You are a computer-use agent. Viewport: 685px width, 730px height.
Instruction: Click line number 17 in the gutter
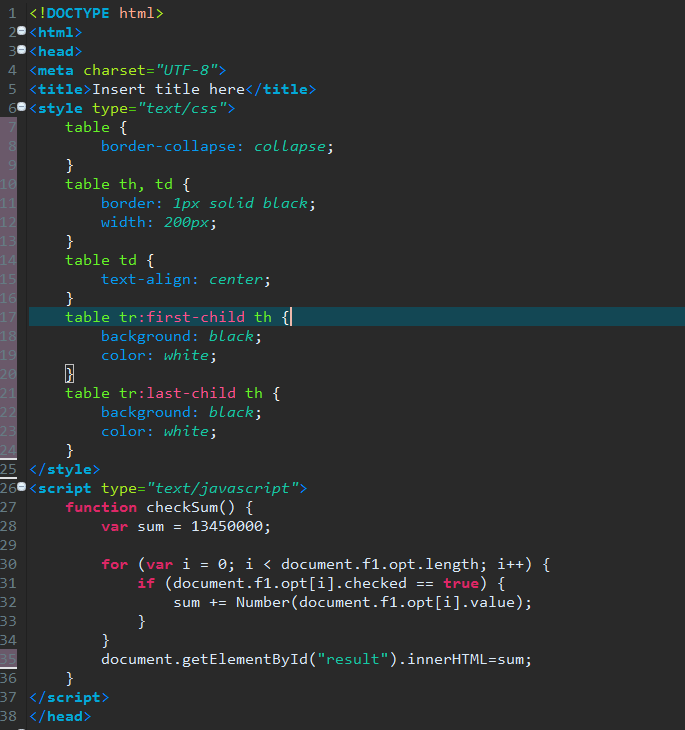point(8,317)
